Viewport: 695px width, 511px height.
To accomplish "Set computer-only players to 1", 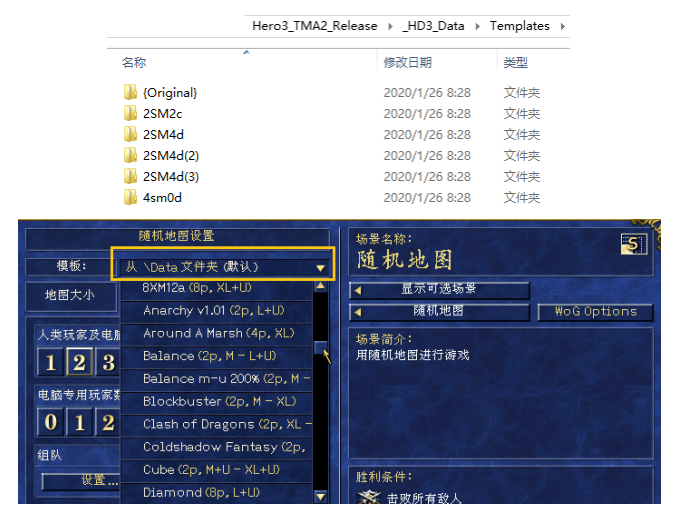I will pos(79,422).
